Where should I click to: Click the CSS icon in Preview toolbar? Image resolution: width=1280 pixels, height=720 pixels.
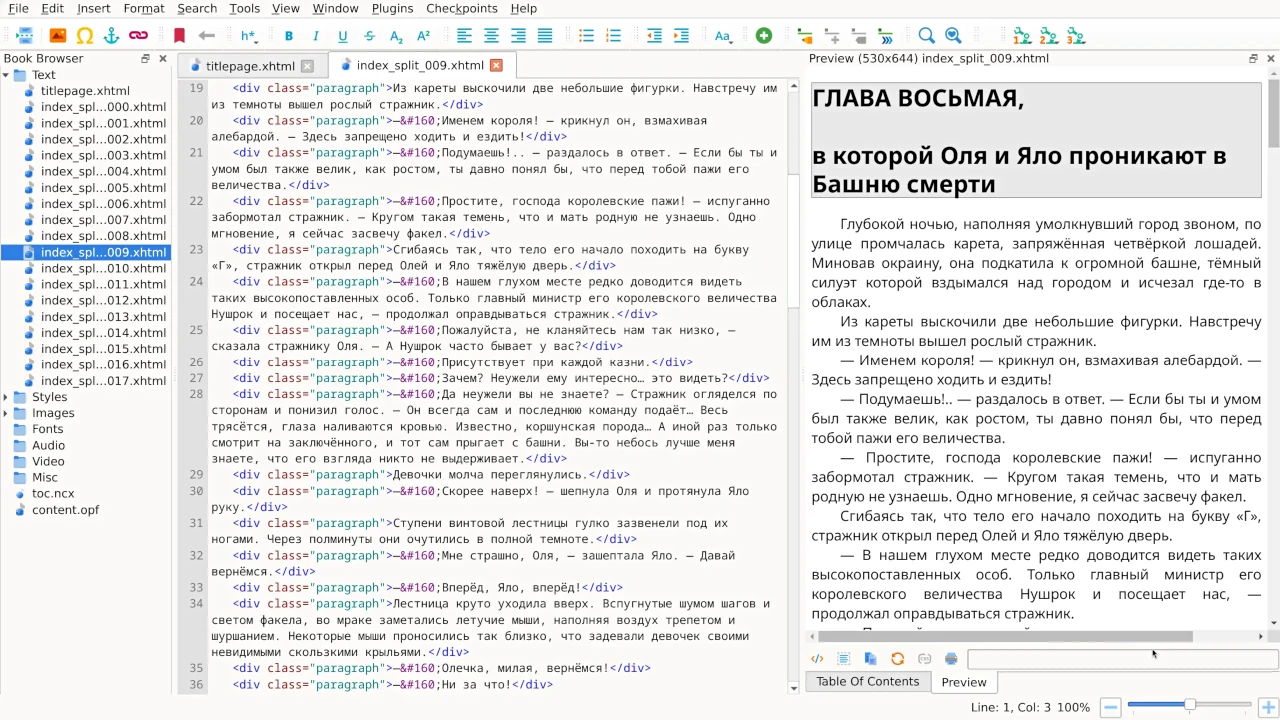pyautogui.click(x=925, y=659)
